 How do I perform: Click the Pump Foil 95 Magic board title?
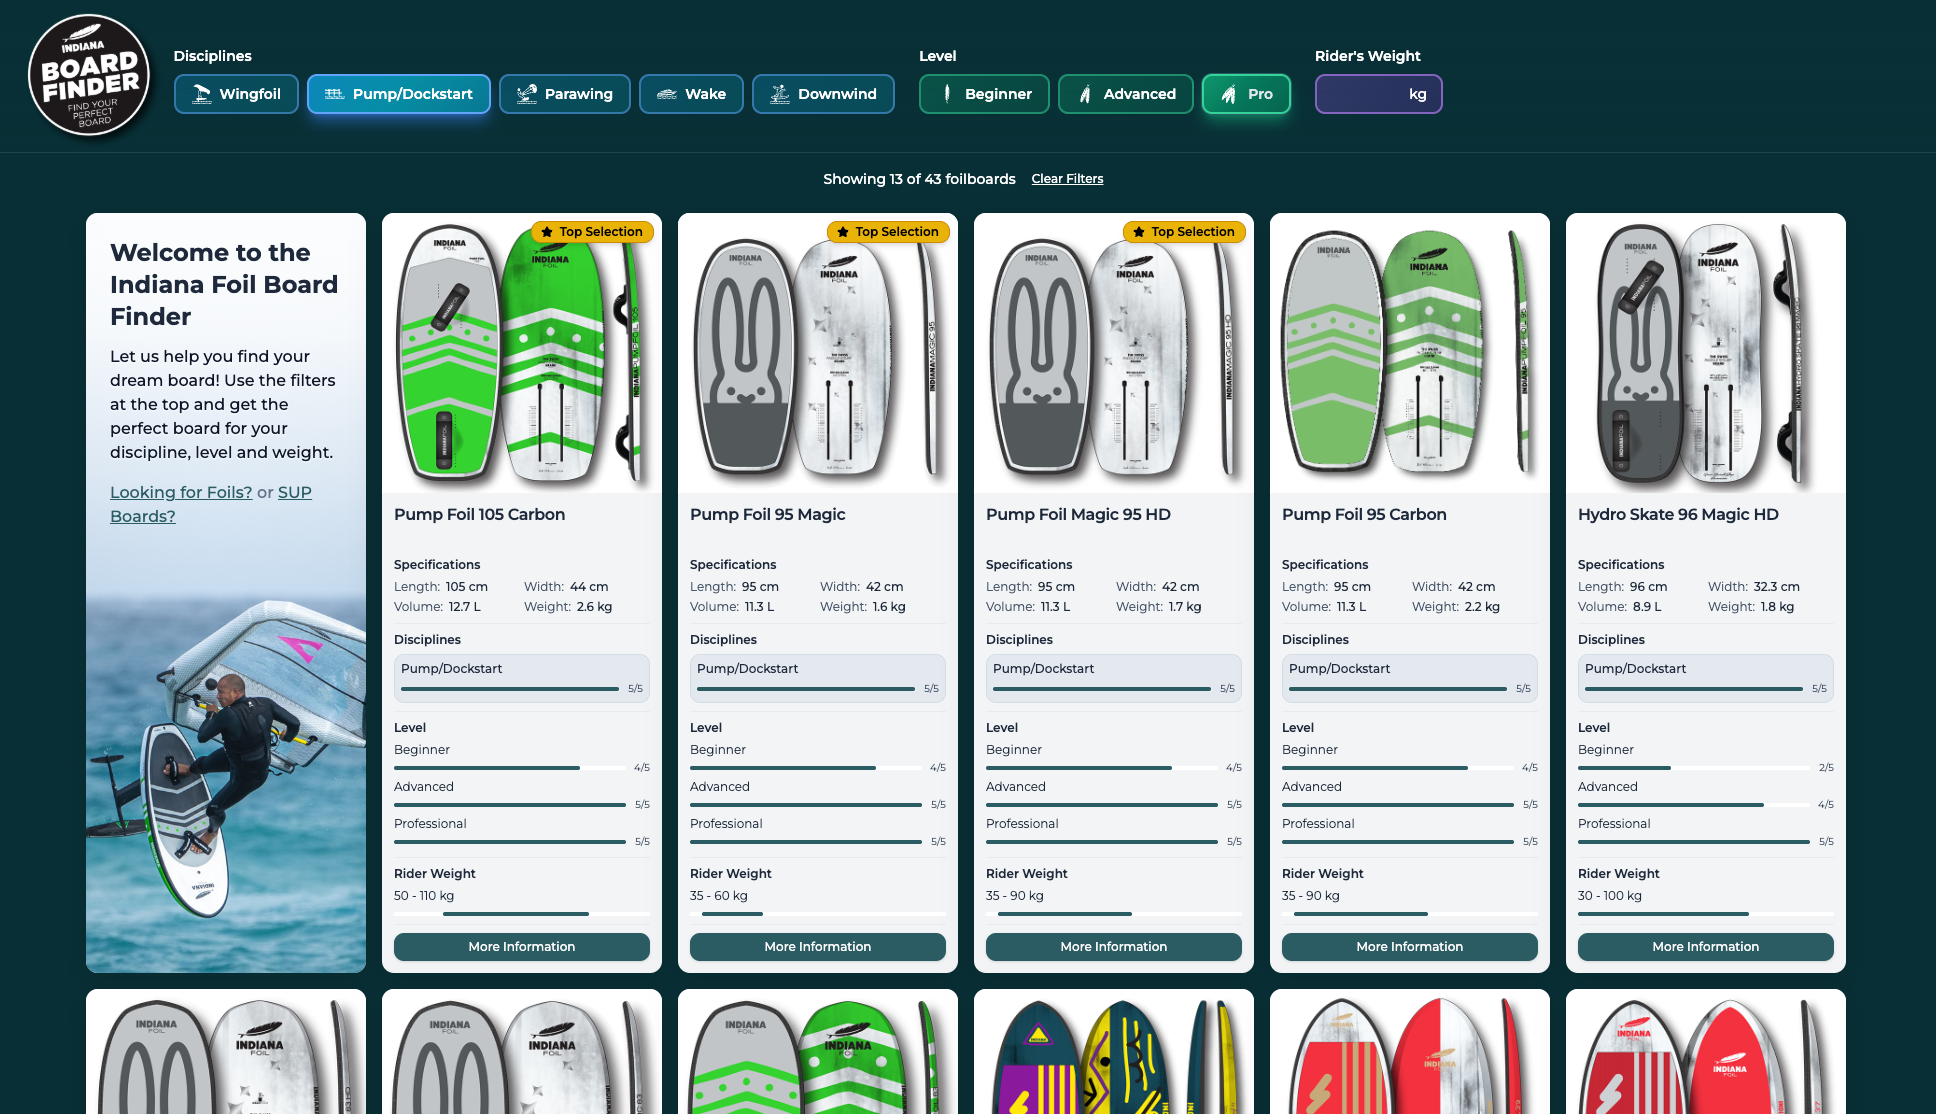coord(767,514)
